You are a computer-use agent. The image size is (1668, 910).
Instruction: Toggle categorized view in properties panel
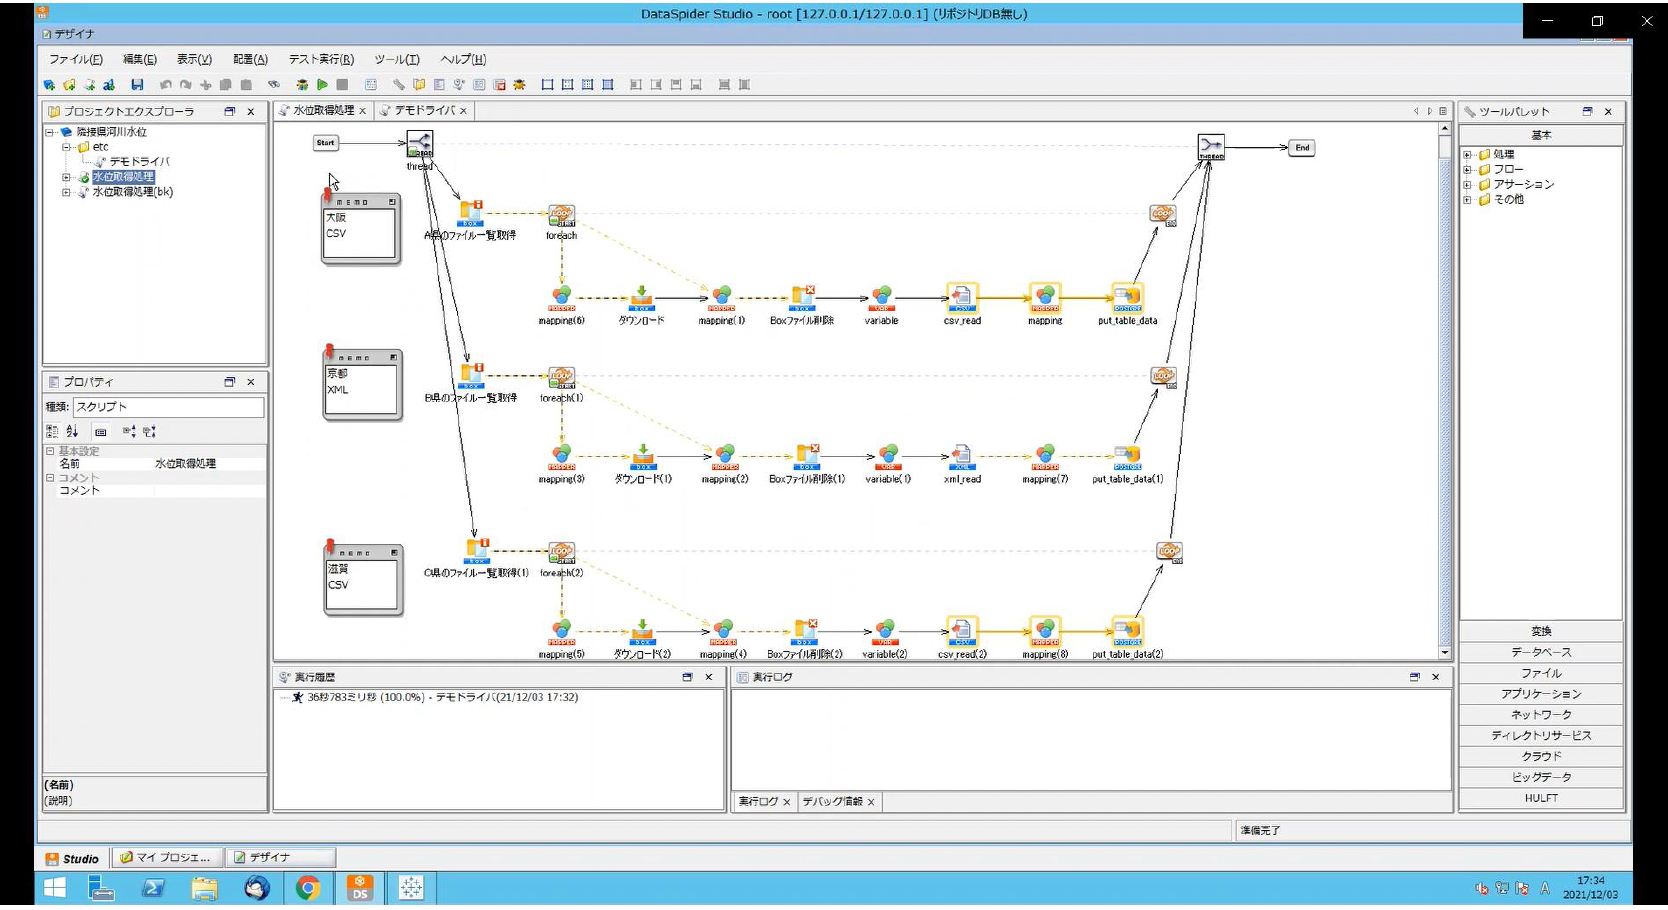tap(52, 432)
